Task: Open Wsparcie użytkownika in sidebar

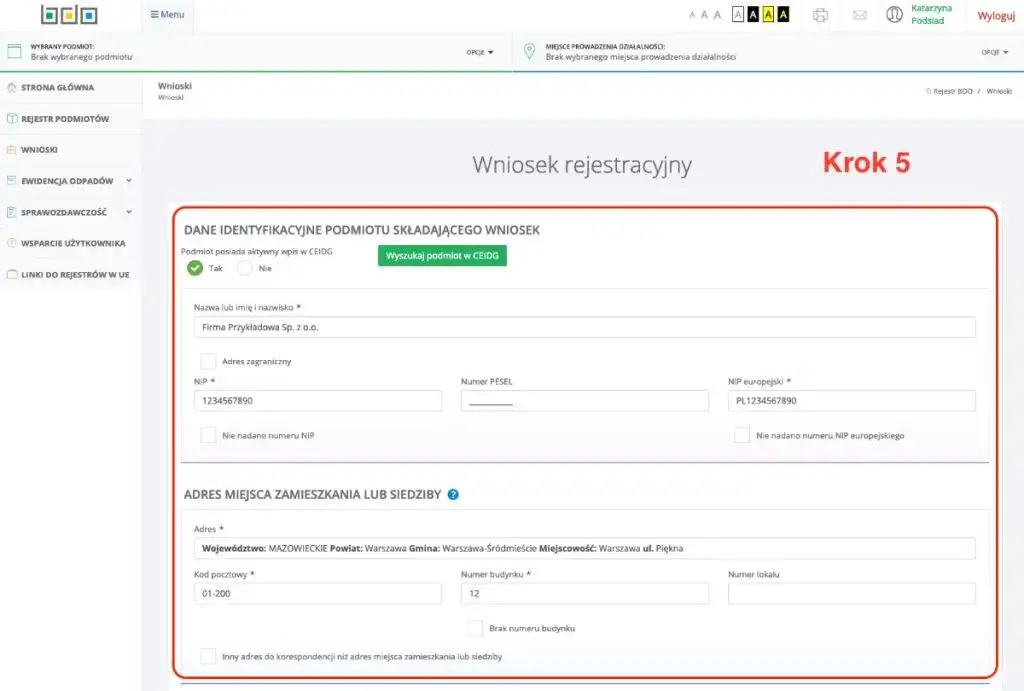Action: (x=71, y=243)
